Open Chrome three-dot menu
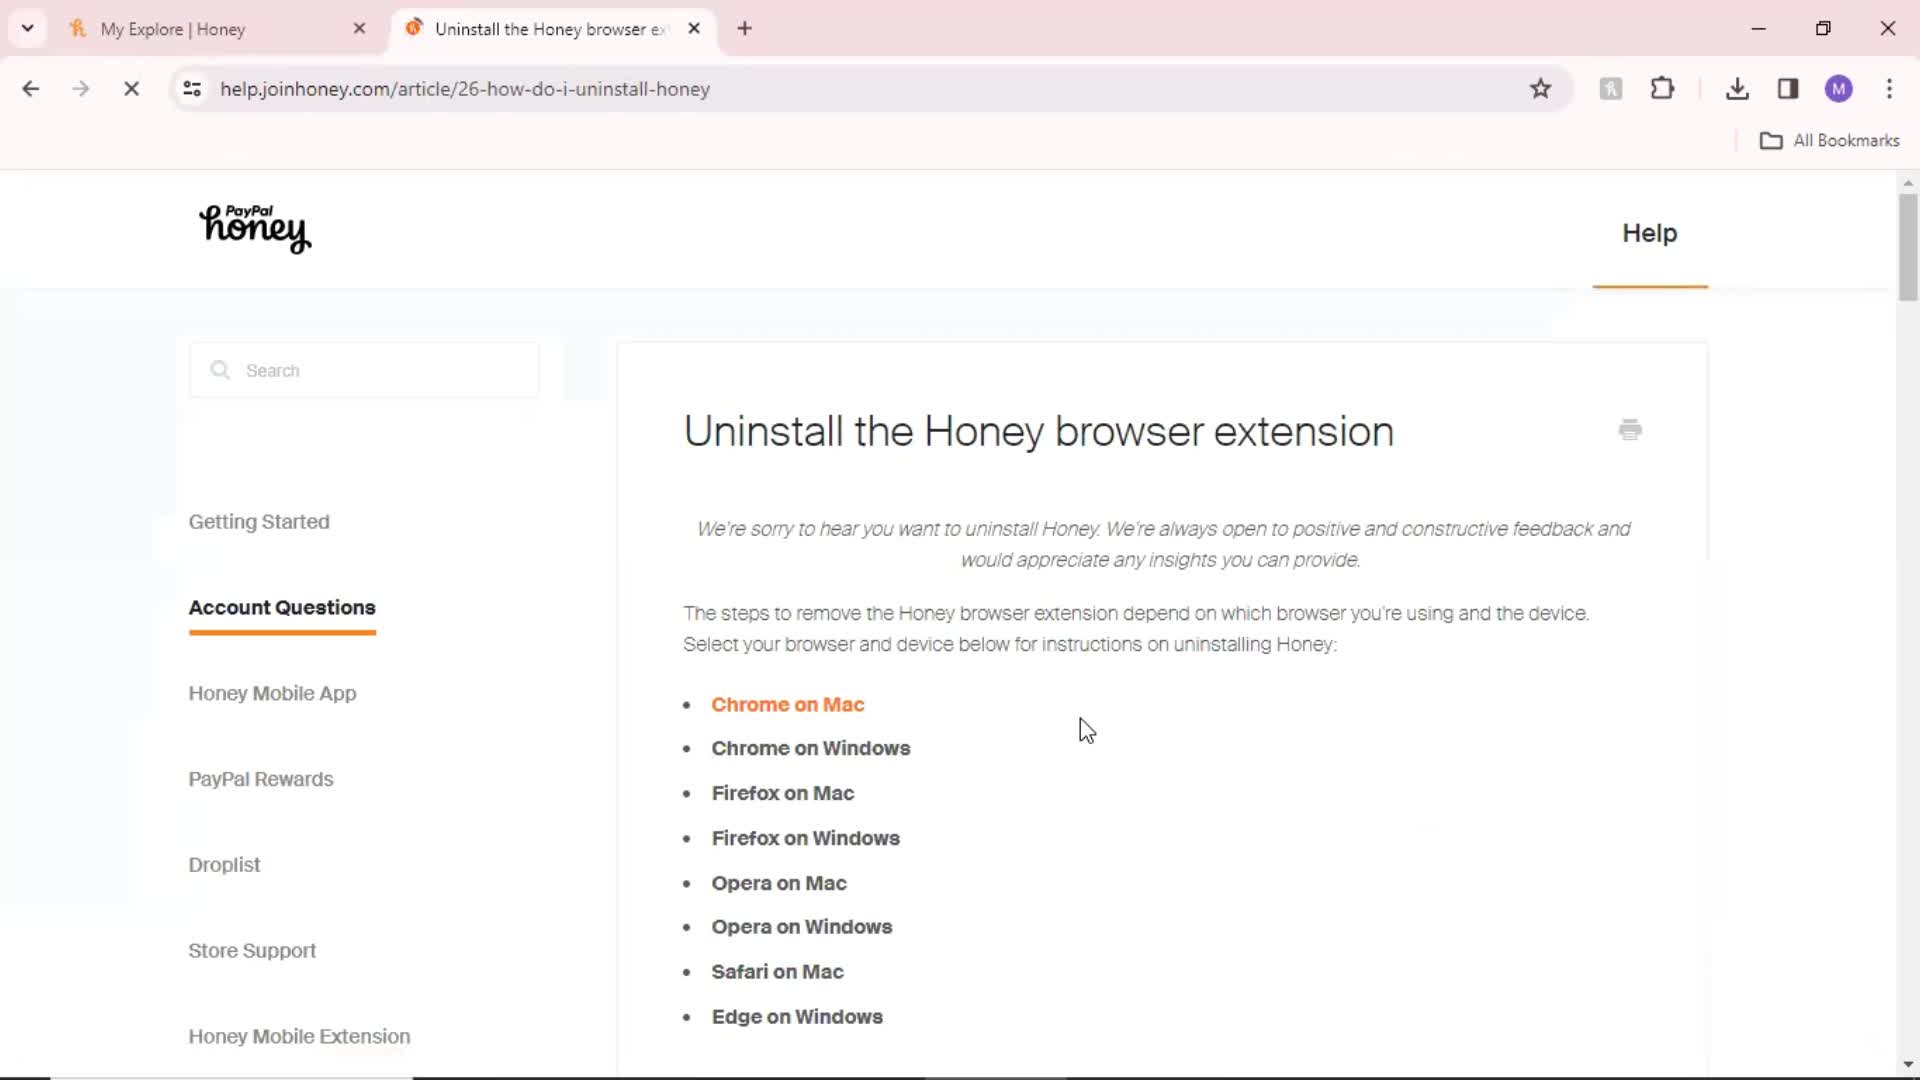Image resolution: width=1920 pixels, height=1080 pixels. coord(1889,89)
